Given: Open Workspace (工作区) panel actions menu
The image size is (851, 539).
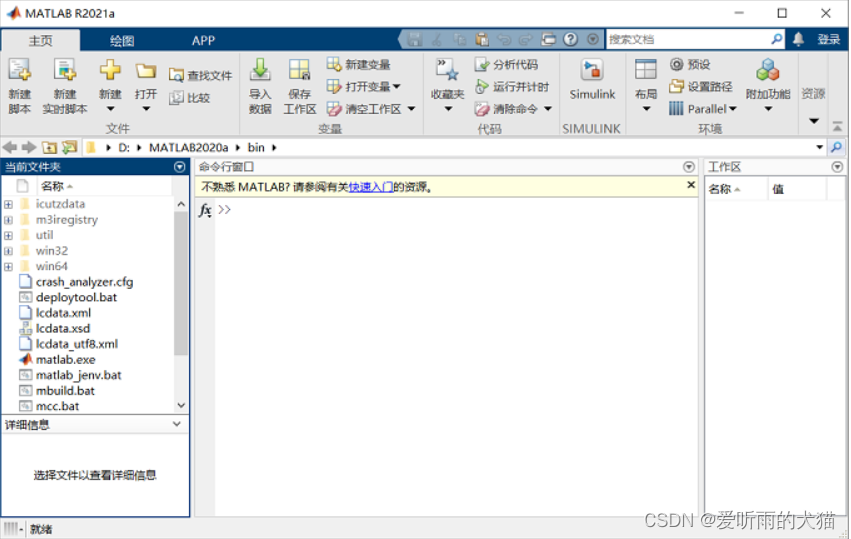Looking at the screenshot, I should 837,167.
